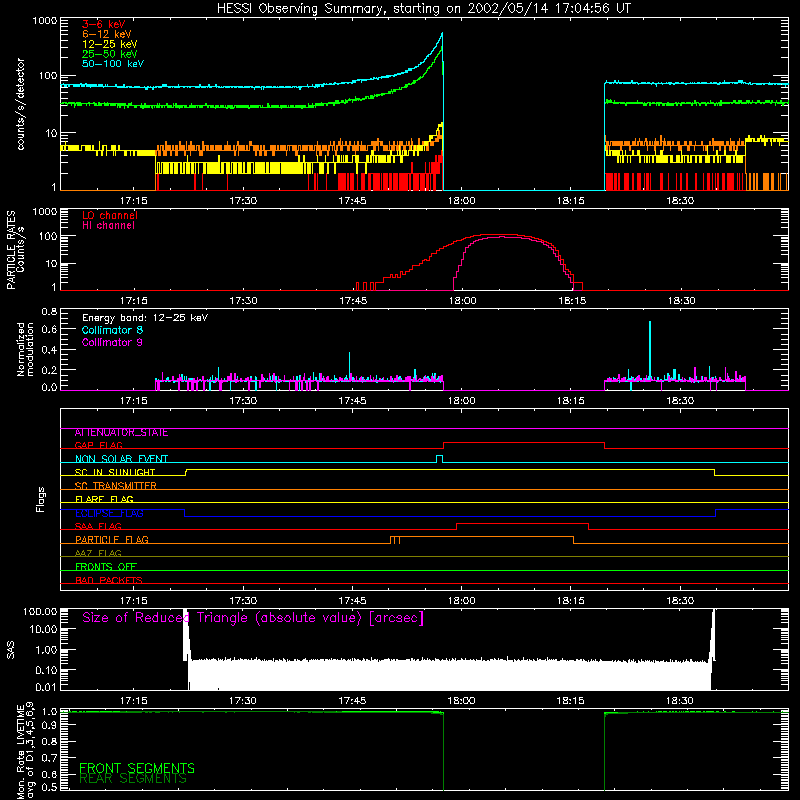Select the 50-100 keV legend label

(x=113, y=64)
